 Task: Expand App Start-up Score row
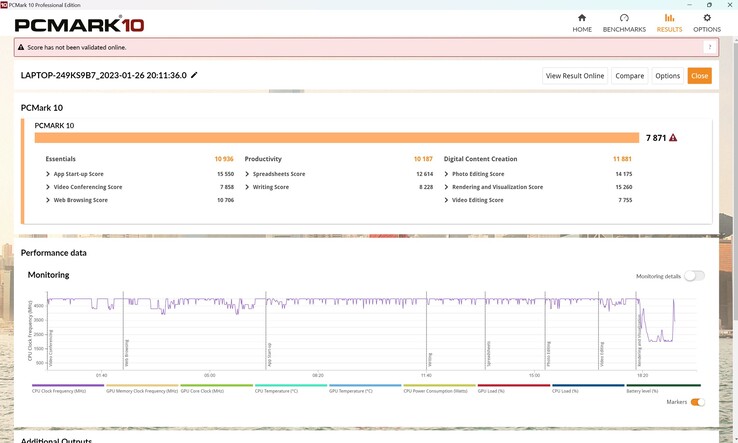click(48, 174)
